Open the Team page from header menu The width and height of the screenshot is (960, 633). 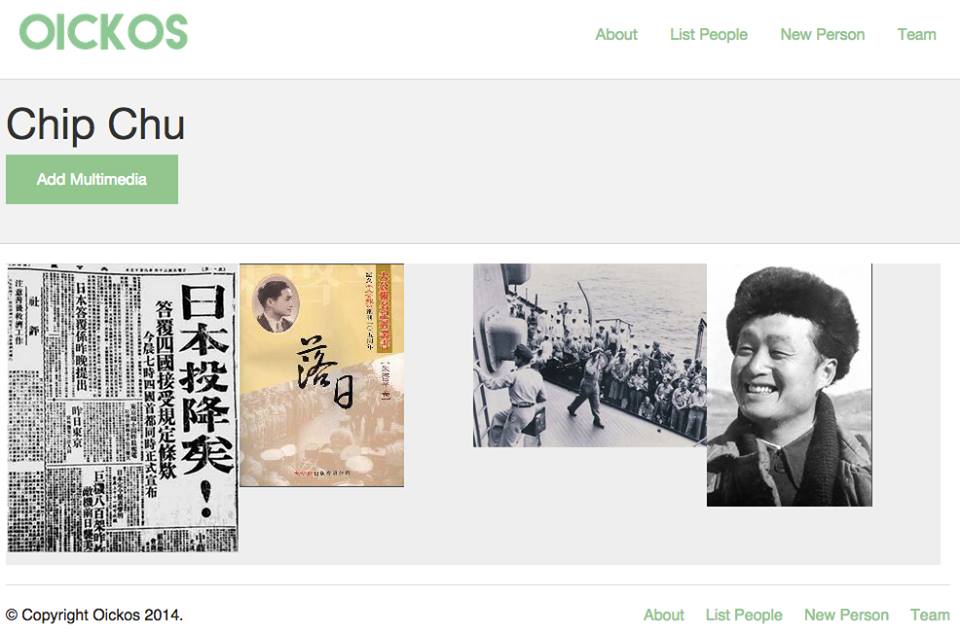917,34
